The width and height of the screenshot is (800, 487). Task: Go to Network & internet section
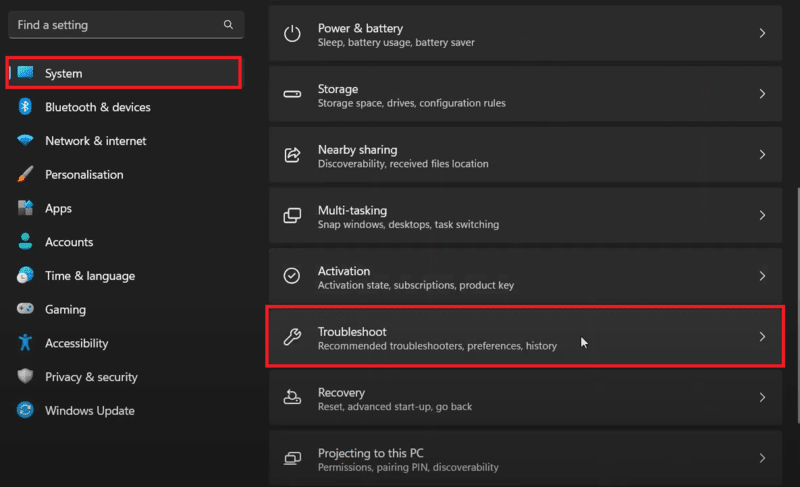(x=95, y=141)
